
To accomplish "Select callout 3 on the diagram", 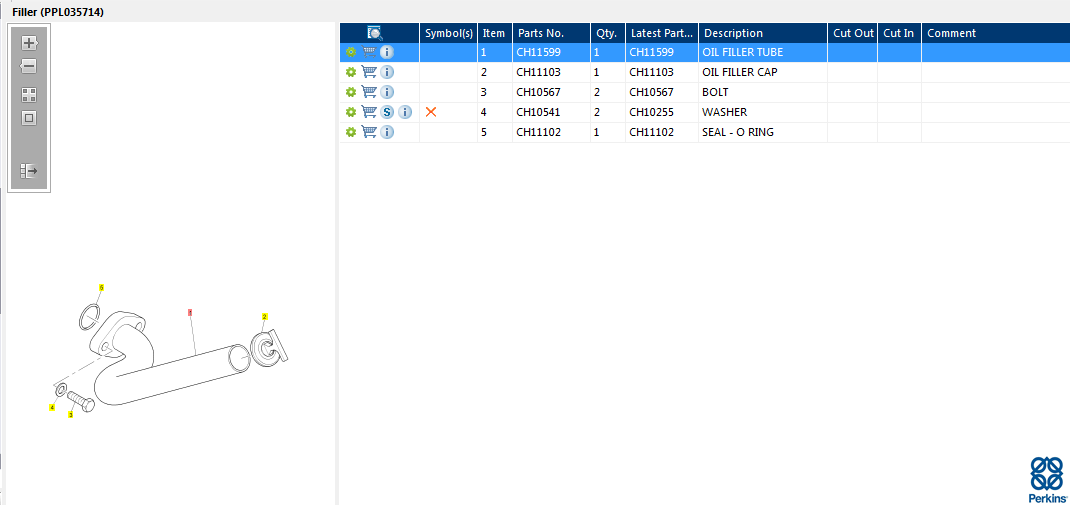I will pos(70,414).
